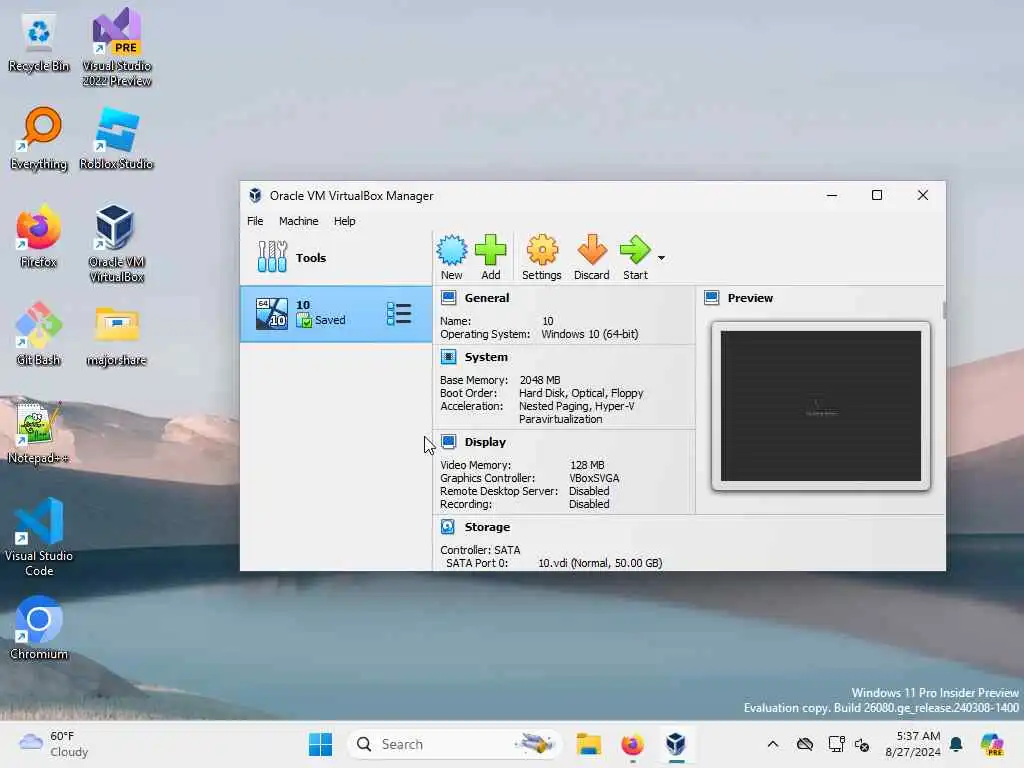
Task: Click the taskbar Search box
Action: [x=454, y=744]
